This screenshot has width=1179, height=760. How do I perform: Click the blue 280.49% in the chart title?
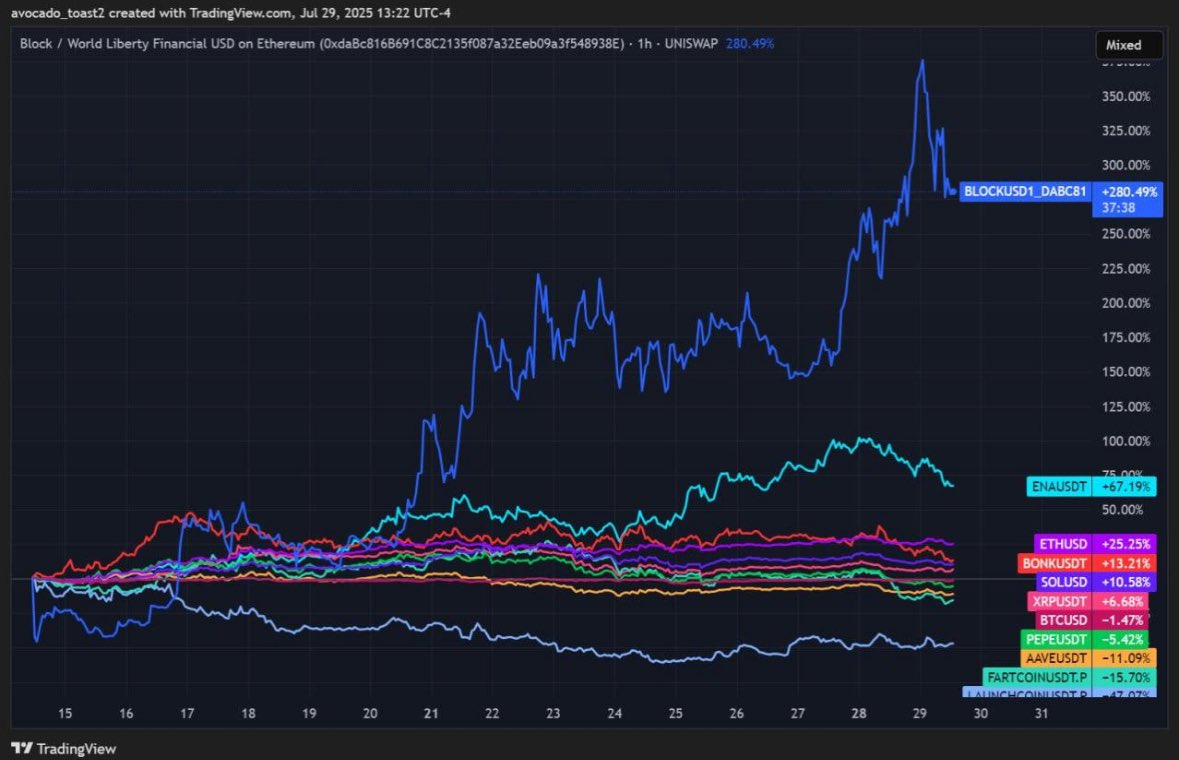750,44
